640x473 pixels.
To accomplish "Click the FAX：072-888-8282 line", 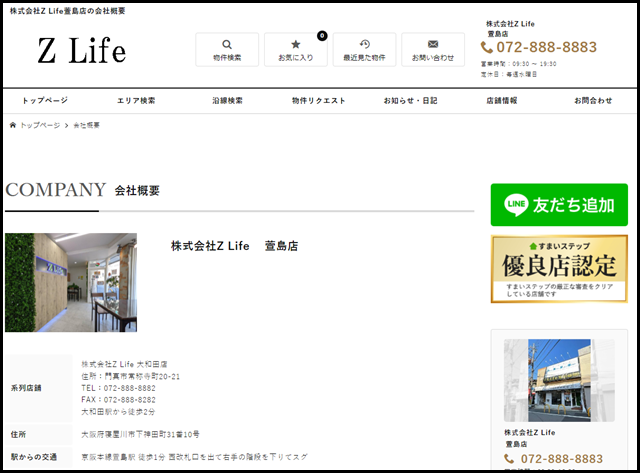I will click(118, 400).
